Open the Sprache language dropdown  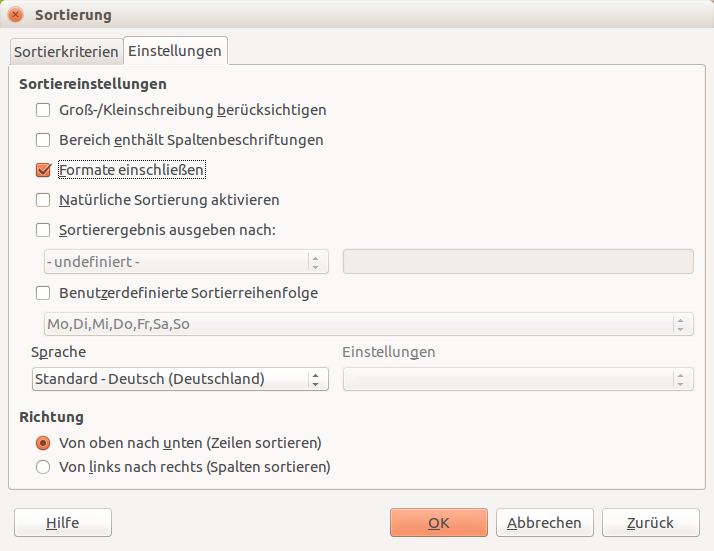coord(180,379)
